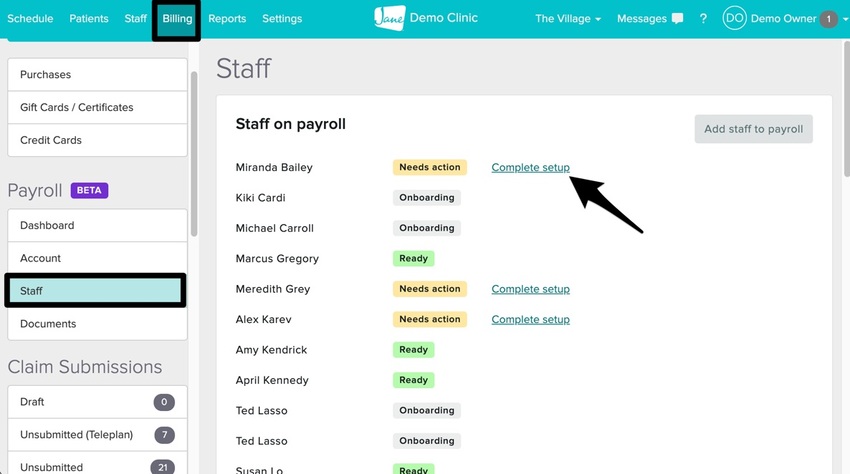Open Draft claim submissions
Image resolution: width=850 pixels, height=474 pixels.
pyautogui.click(x=97, y=402)
